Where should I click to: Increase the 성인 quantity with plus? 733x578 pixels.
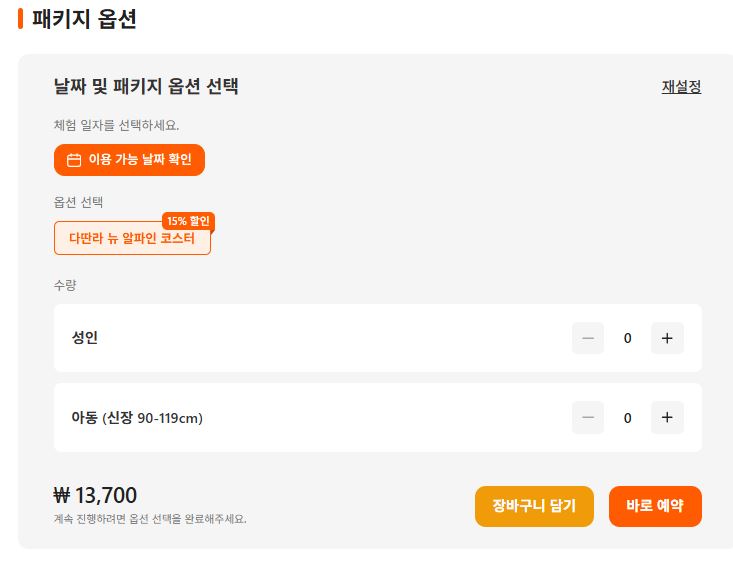tap(667, 338)
